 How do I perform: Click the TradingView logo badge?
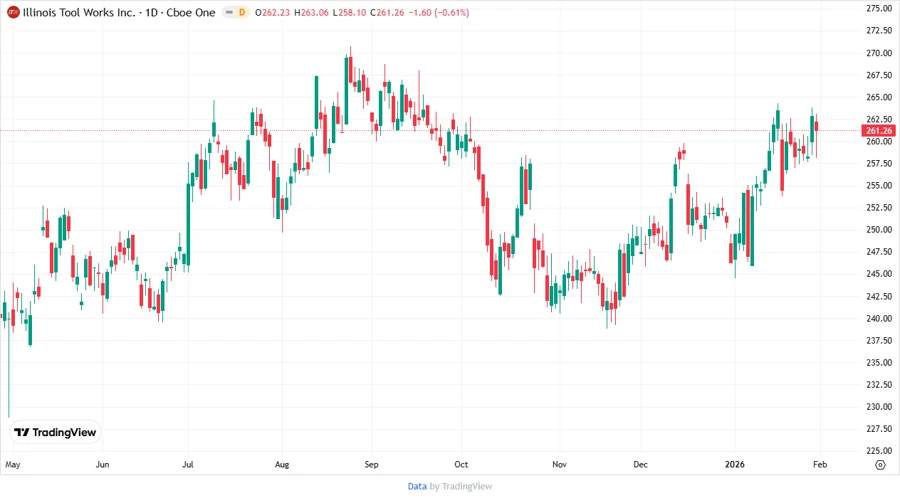55,432
